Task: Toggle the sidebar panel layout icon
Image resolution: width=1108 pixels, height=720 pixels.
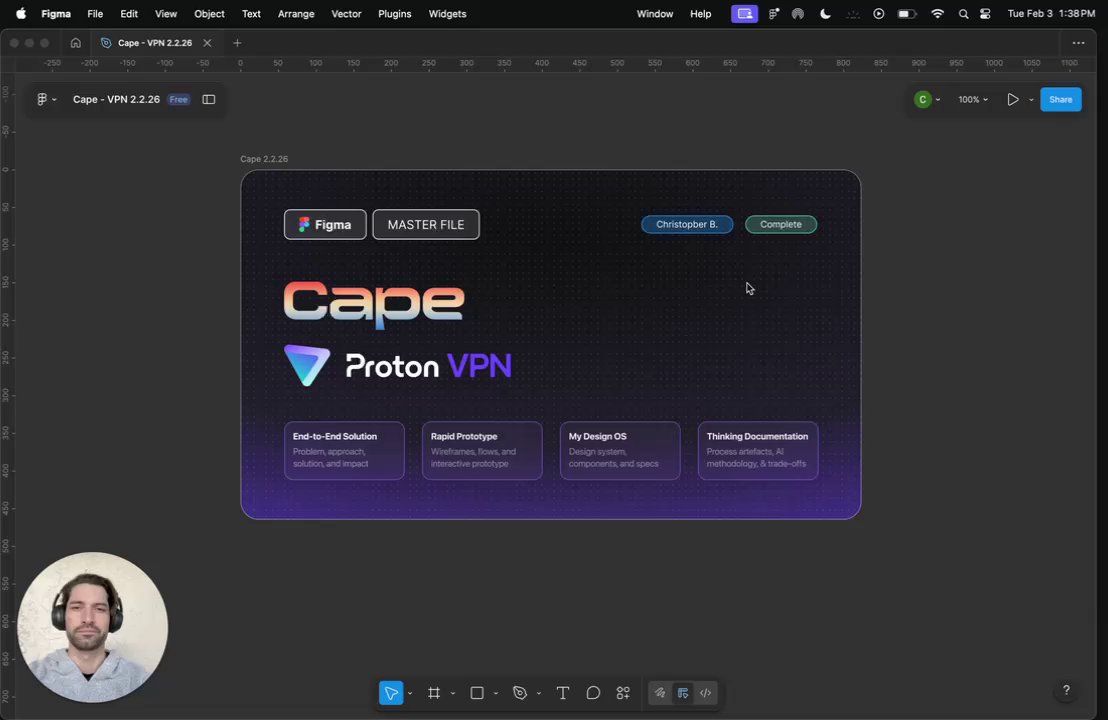Action: pyautogui.click(x=208, y=100)
